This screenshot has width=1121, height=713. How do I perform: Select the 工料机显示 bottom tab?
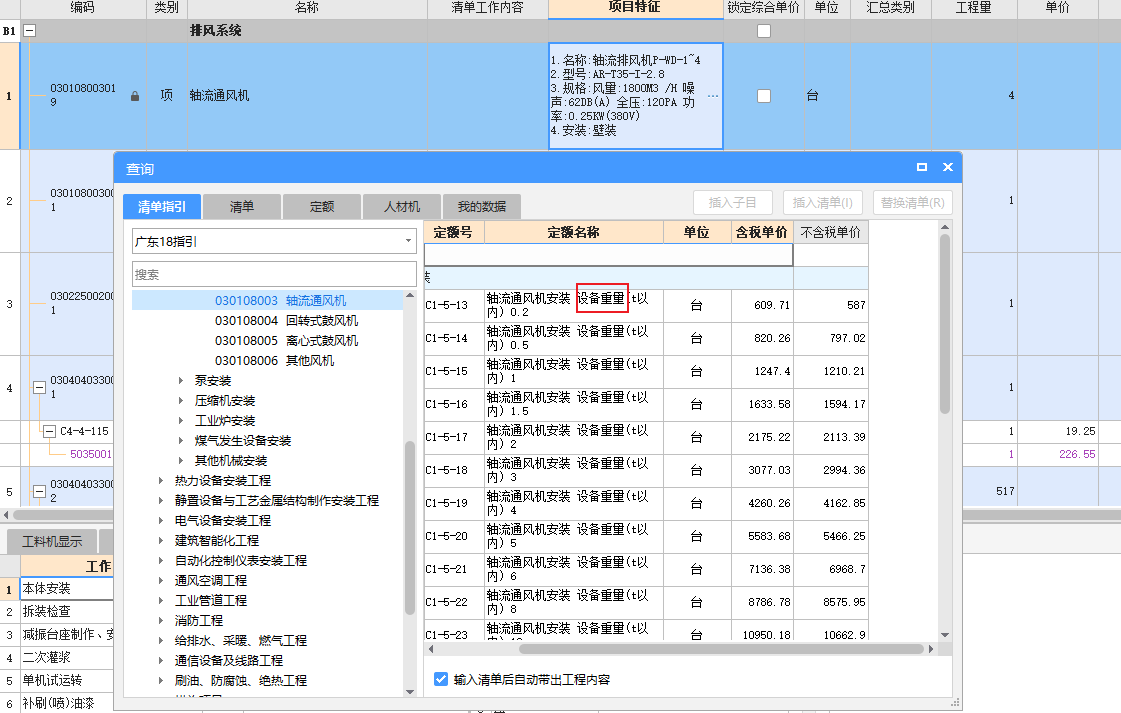(x=51, y=541)
